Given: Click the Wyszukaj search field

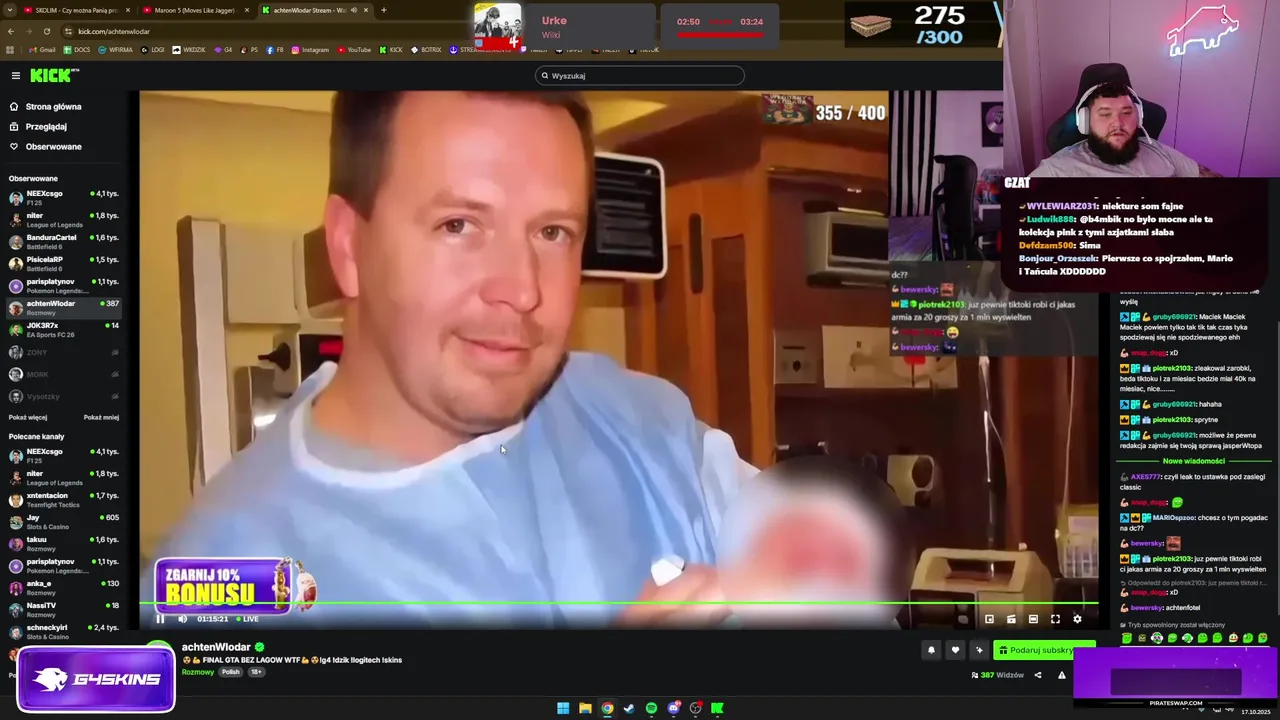Looking at the screenshot, I should click(640, 76).
